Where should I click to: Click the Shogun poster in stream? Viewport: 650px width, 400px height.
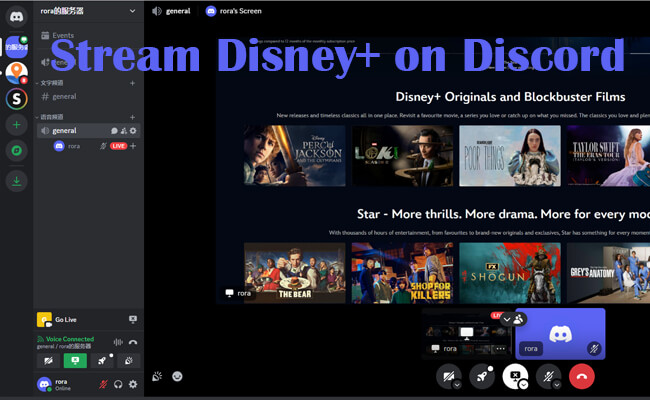[509, 273]
